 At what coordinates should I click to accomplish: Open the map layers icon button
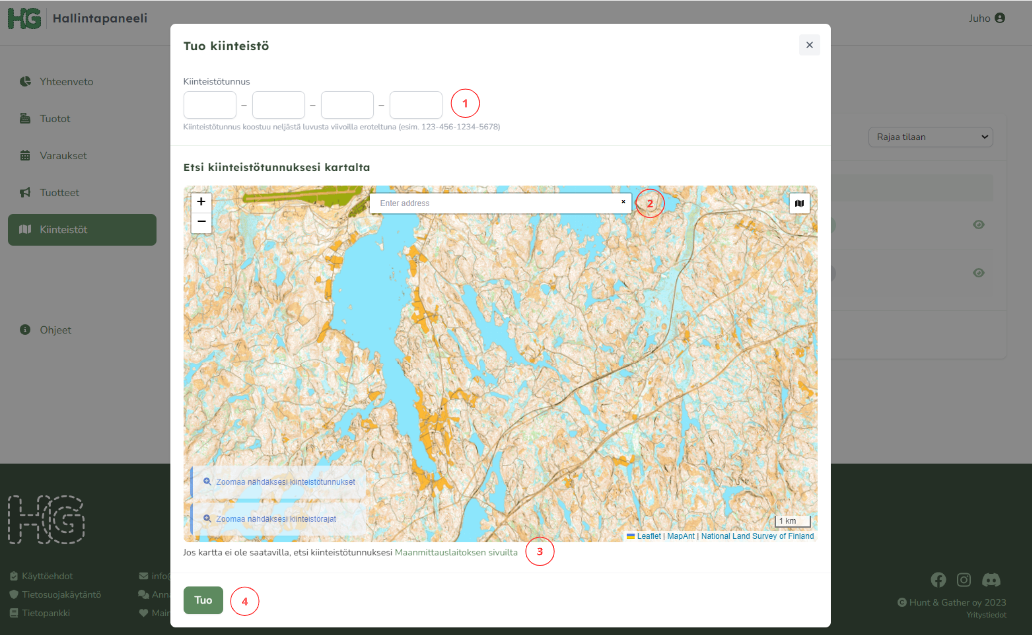(x=799, y=203)
